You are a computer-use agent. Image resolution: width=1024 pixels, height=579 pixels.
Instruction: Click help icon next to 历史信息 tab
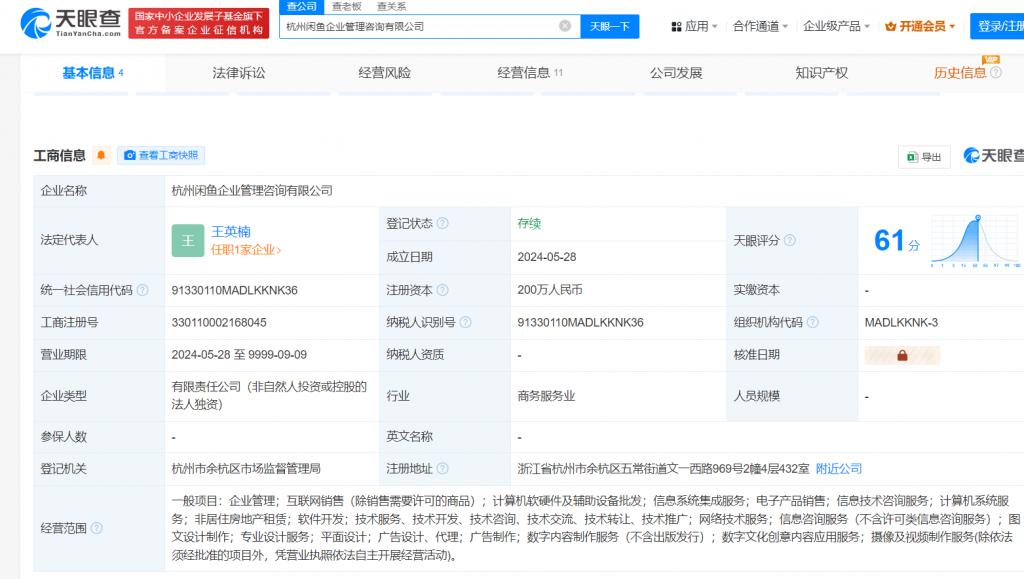coord(996,73)
